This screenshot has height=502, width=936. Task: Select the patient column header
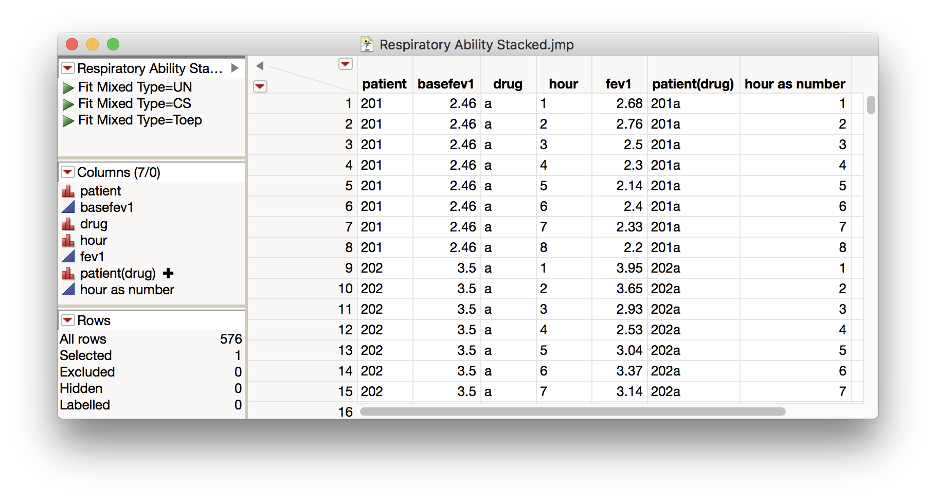[384, 84]
